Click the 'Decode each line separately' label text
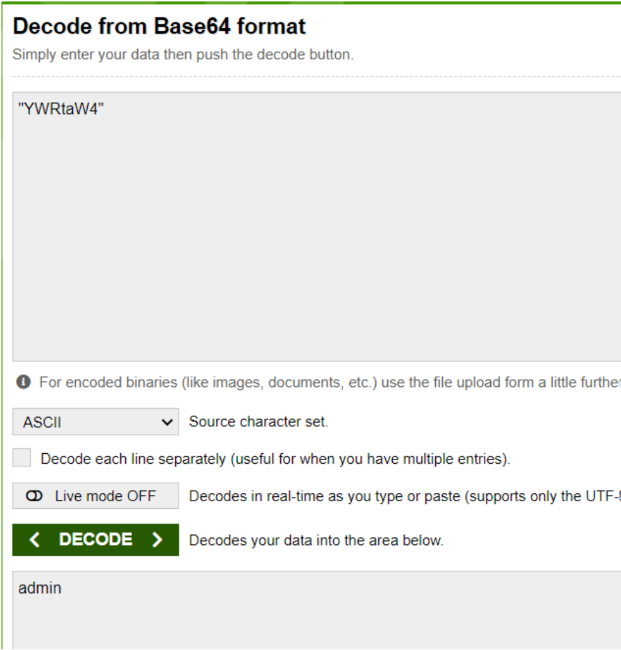 point(275,460)
